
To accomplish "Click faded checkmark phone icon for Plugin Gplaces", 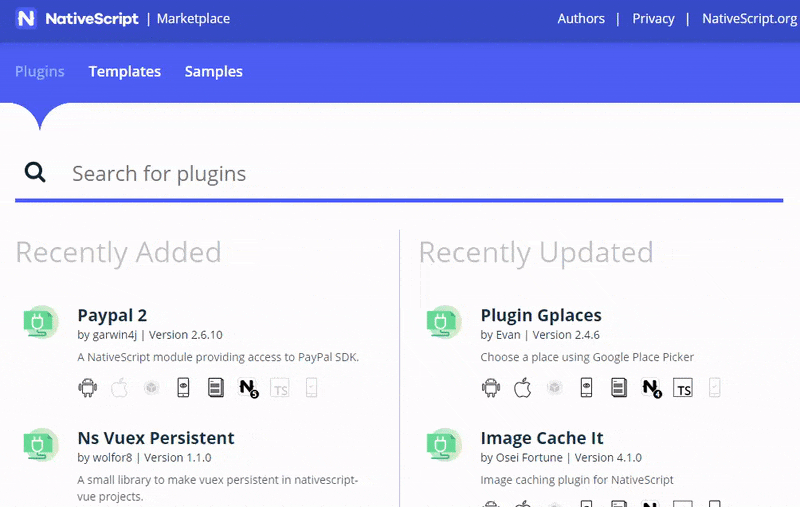I will [x=714, y=388].
